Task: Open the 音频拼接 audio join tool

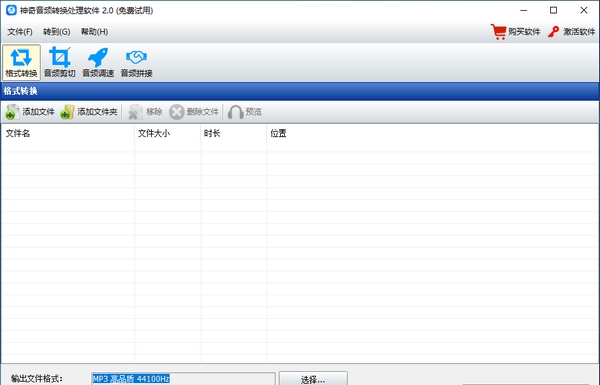Action: coord(137,62)
